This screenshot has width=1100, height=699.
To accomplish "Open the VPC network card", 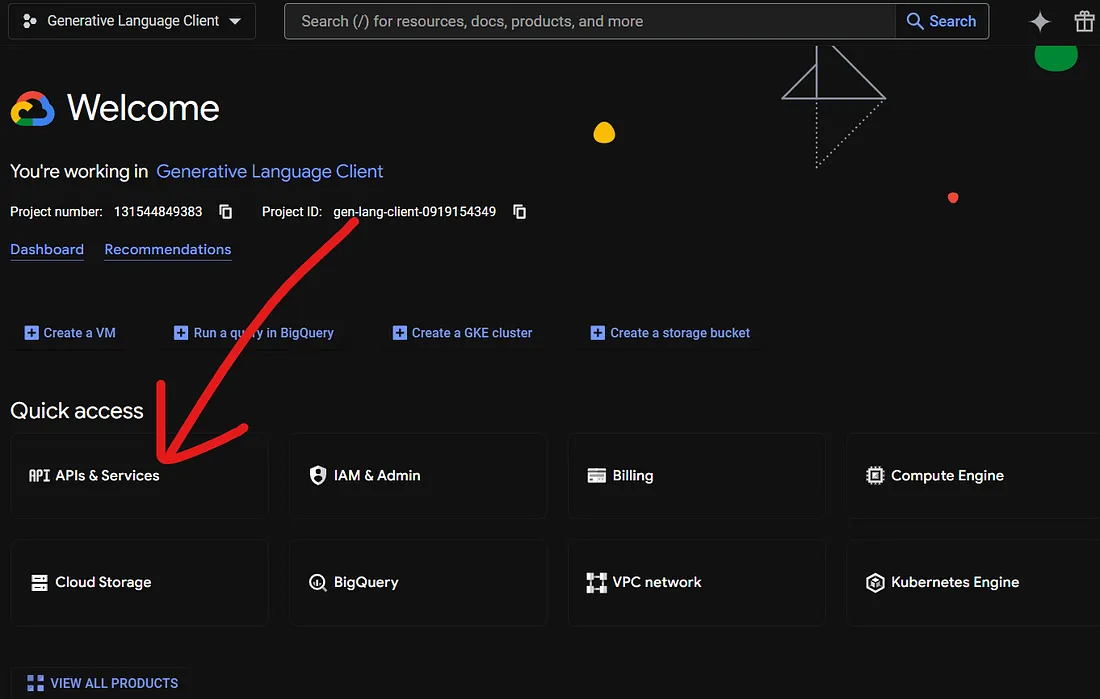I will click(696, 582).
